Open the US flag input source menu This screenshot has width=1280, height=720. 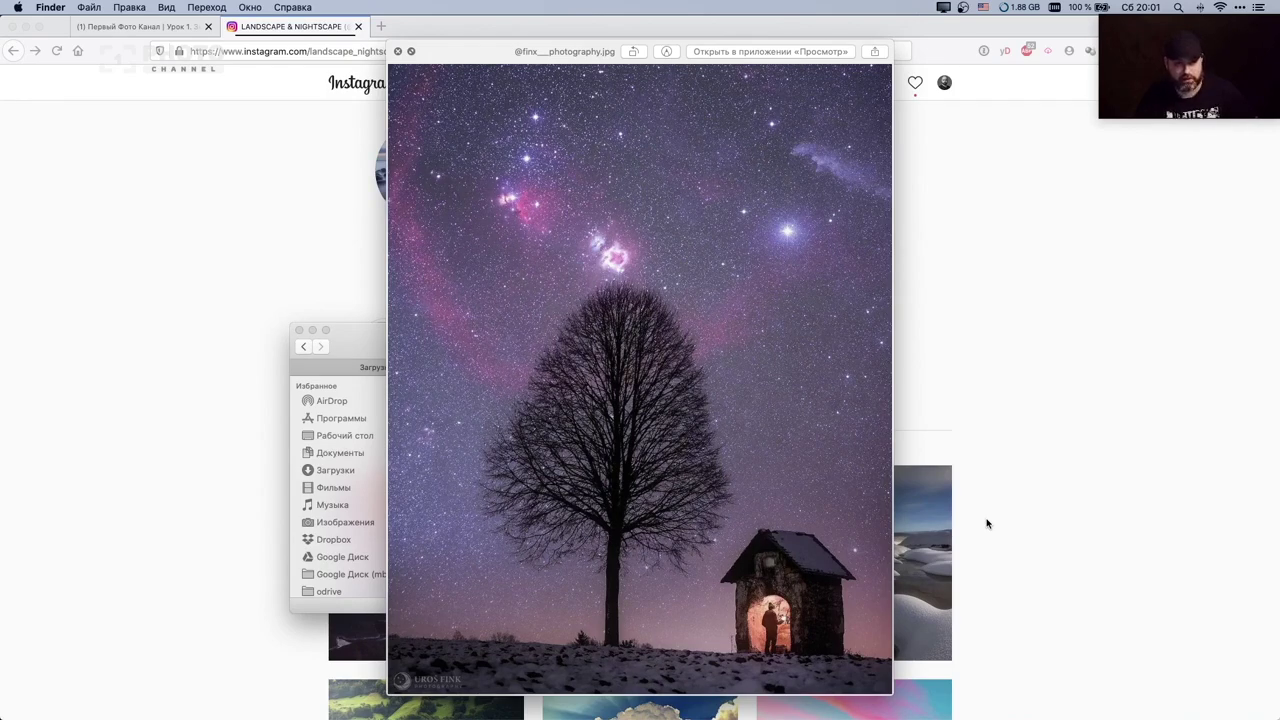click(x=983, y=7)
